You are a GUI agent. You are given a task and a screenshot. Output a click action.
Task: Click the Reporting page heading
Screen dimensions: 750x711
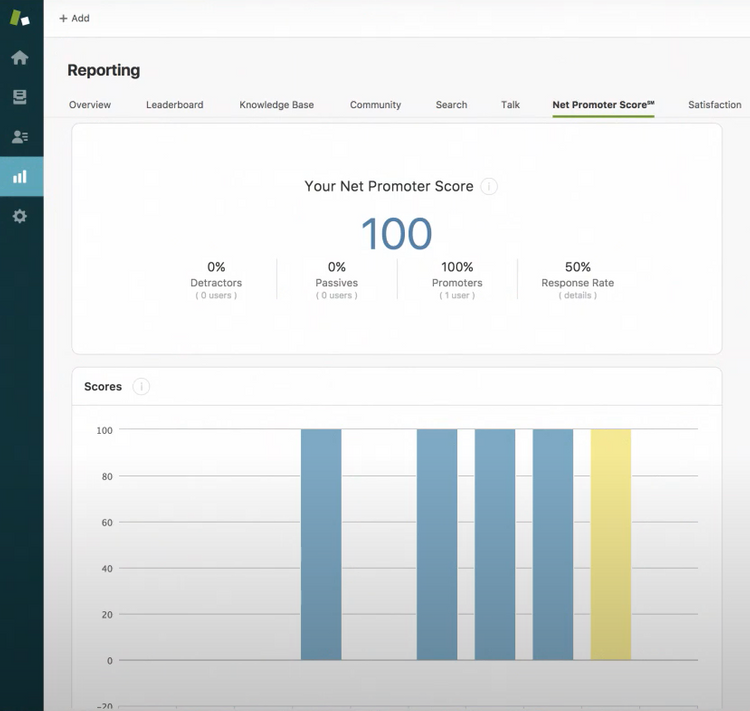104,70
